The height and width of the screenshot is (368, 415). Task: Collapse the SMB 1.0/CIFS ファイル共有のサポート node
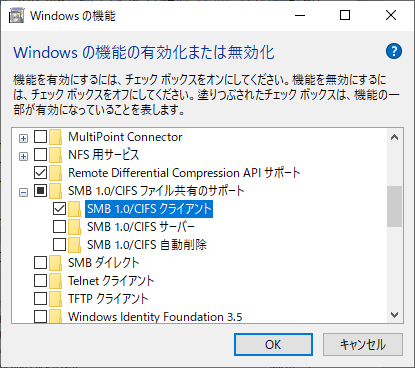23,192
